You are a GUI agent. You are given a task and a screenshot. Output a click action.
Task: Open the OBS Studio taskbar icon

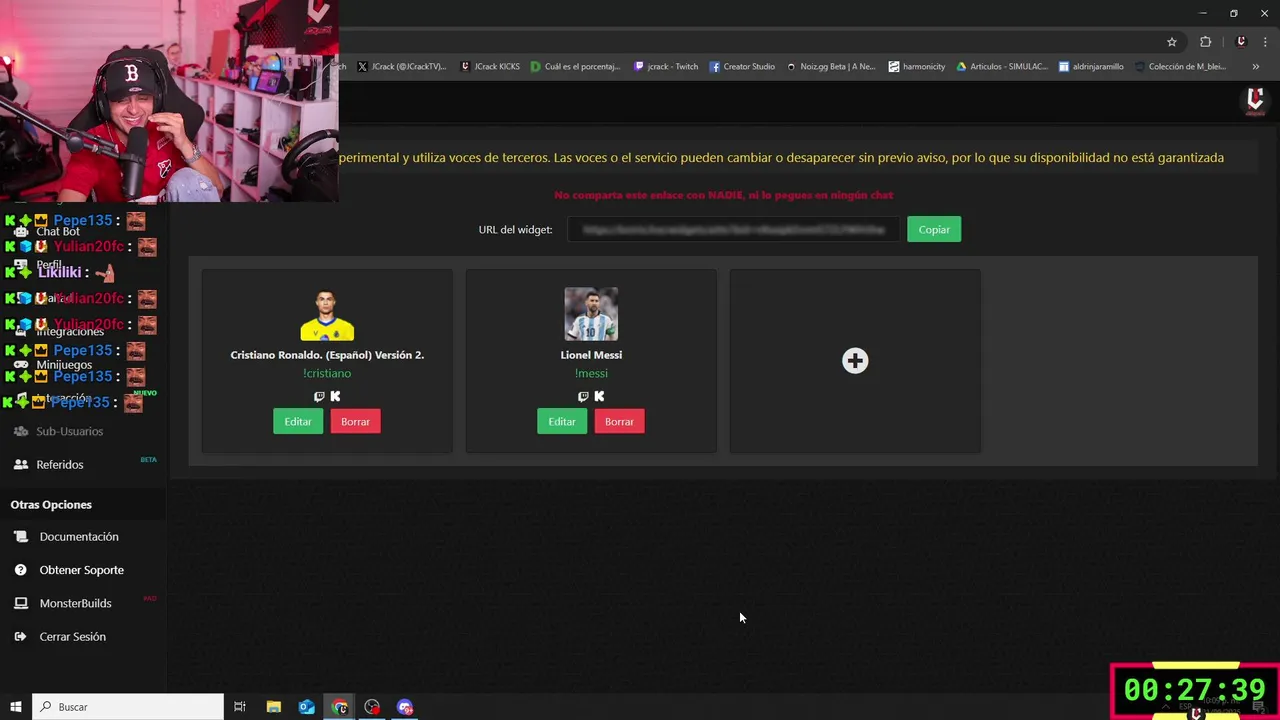372,707
